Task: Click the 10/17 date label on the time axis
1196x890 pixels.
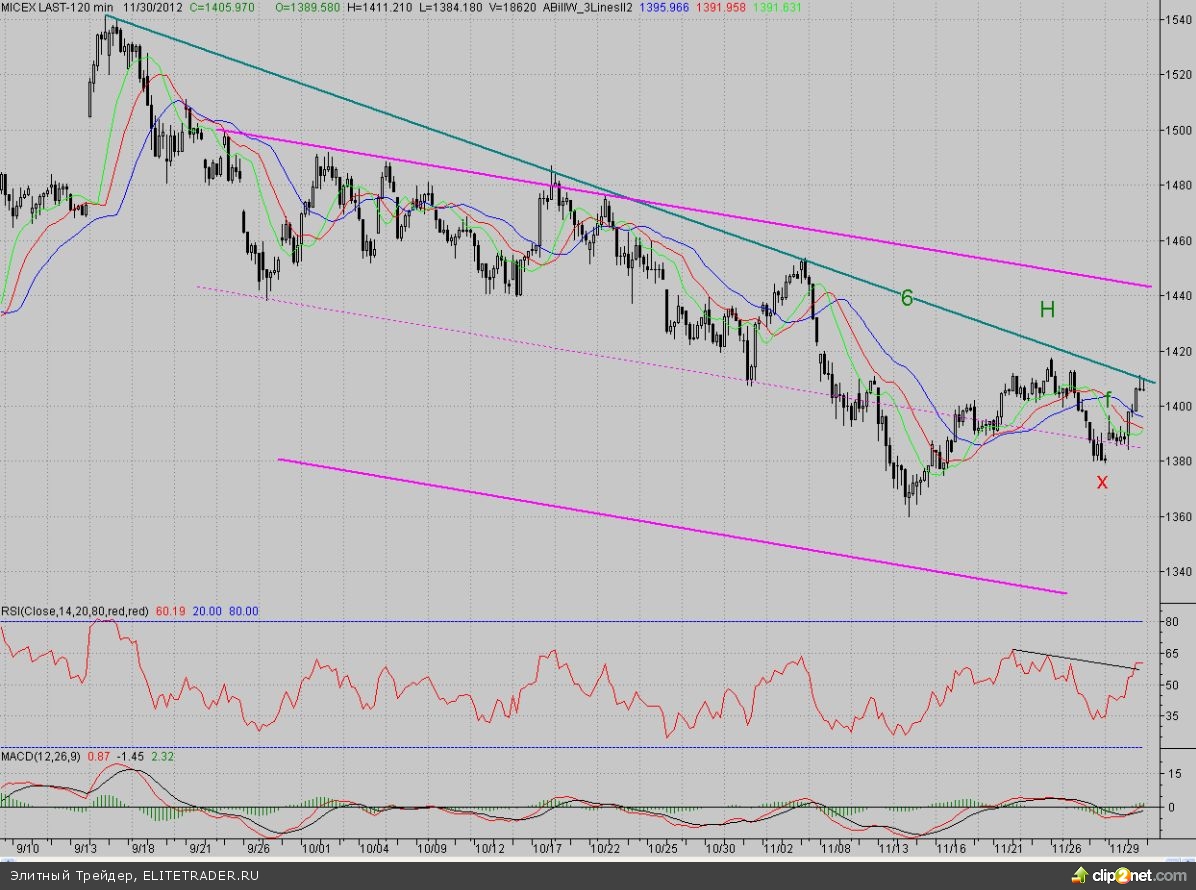Action: coord(546,847)
